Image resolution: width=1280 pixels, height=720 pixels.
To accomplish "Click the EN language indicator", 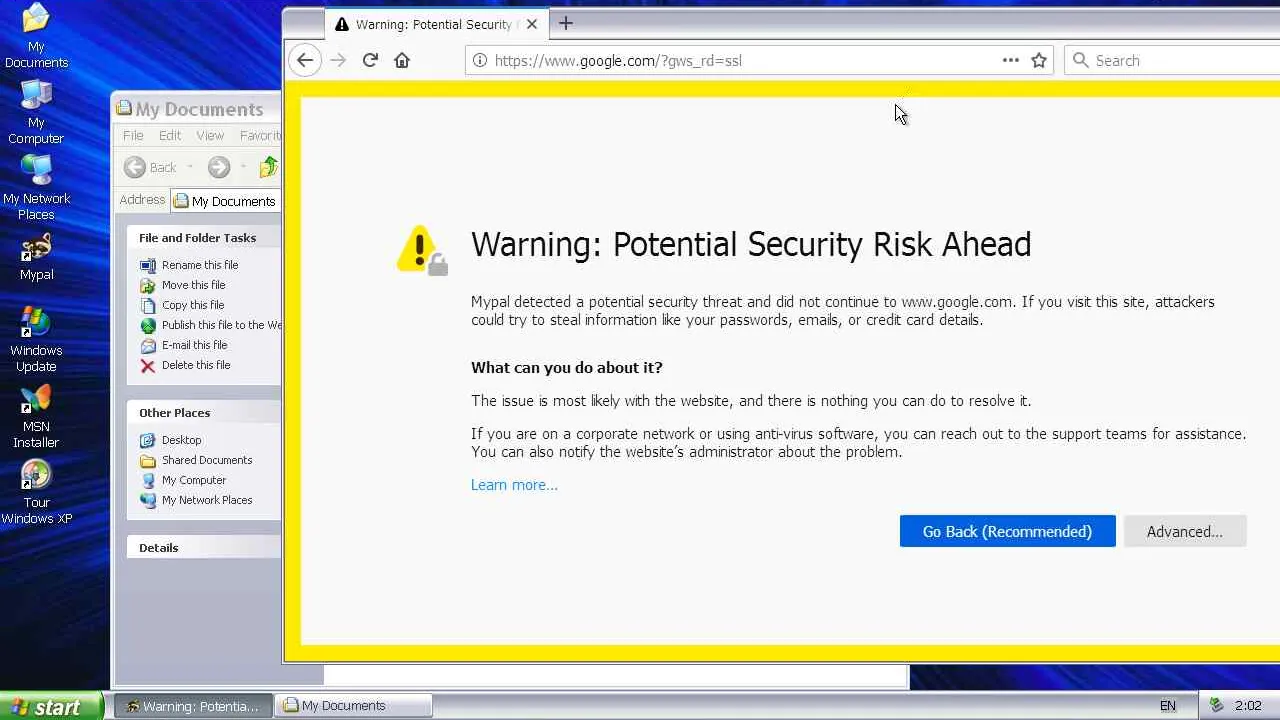I will click(x=1168, y=706).
